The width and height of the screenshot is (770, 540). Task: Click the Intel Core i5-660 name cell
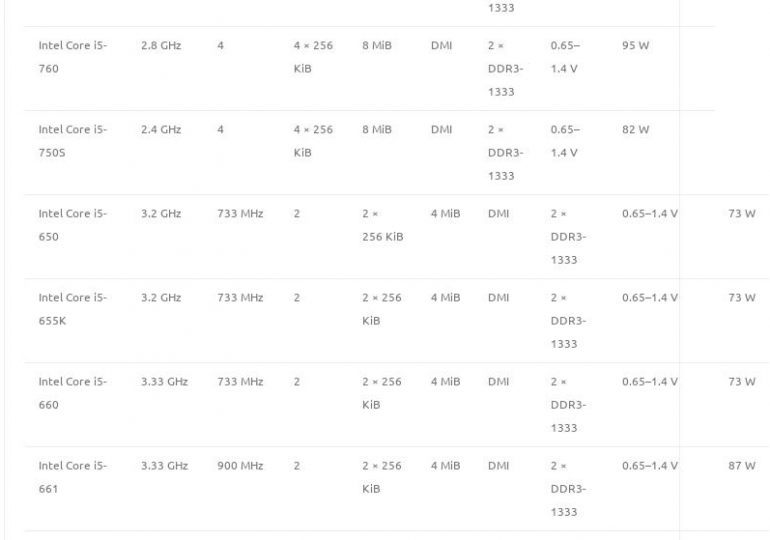(x=72, y=393)
